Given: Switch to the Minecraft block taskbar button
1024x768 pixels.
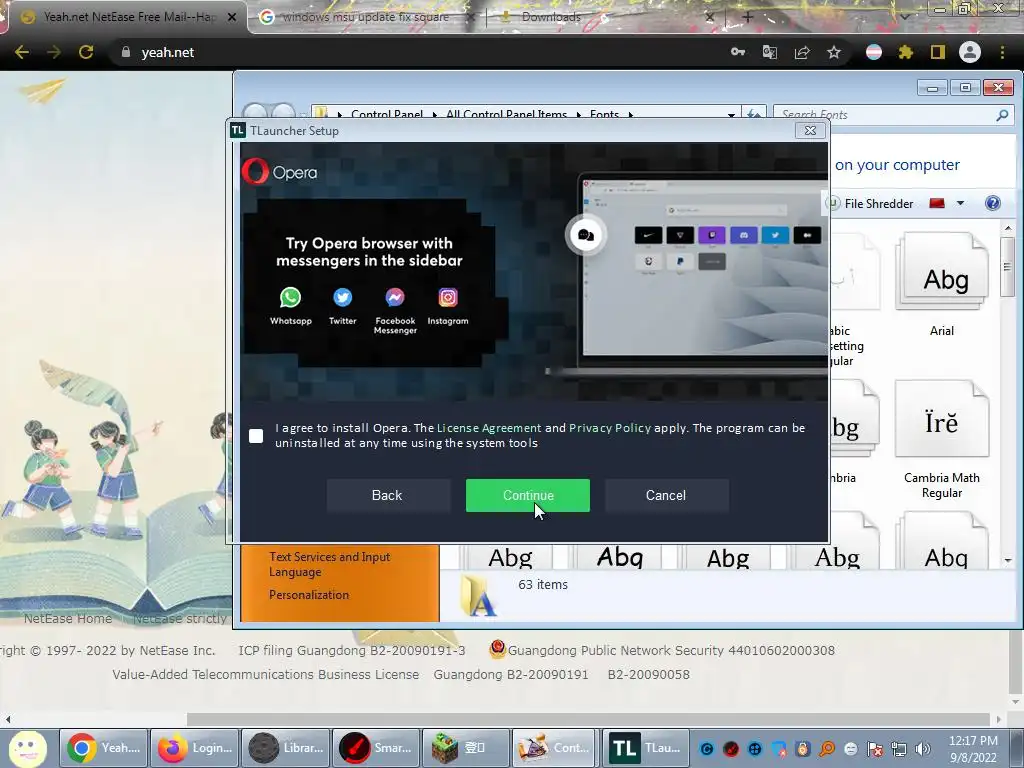Looking at the screenshot, I should [x=466, y=748].
